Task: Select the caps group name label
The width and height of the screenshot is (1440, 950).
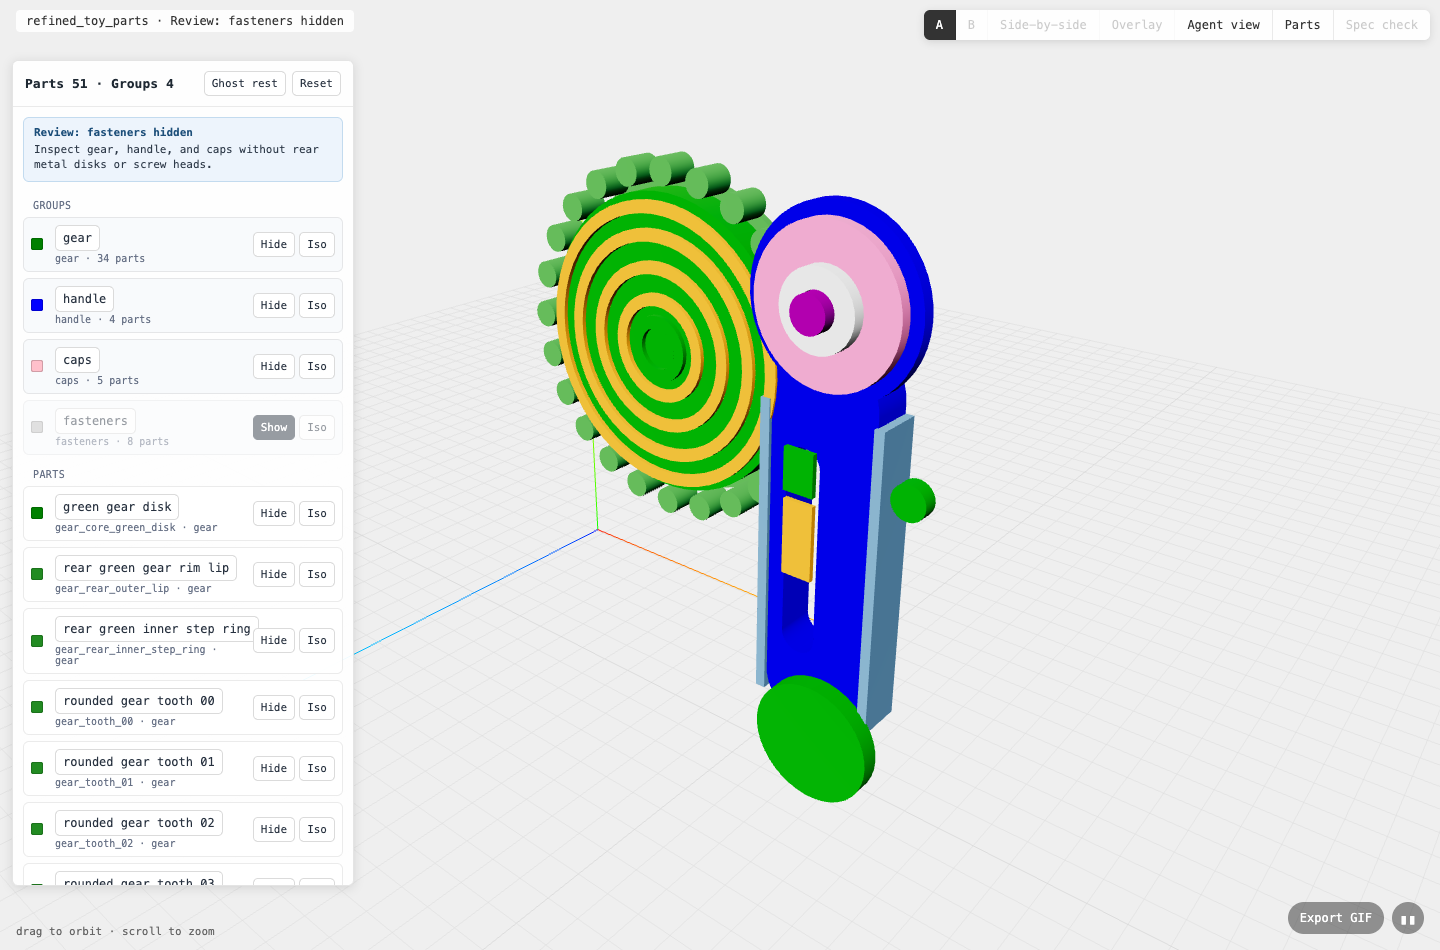Action: tap(77, 360)
